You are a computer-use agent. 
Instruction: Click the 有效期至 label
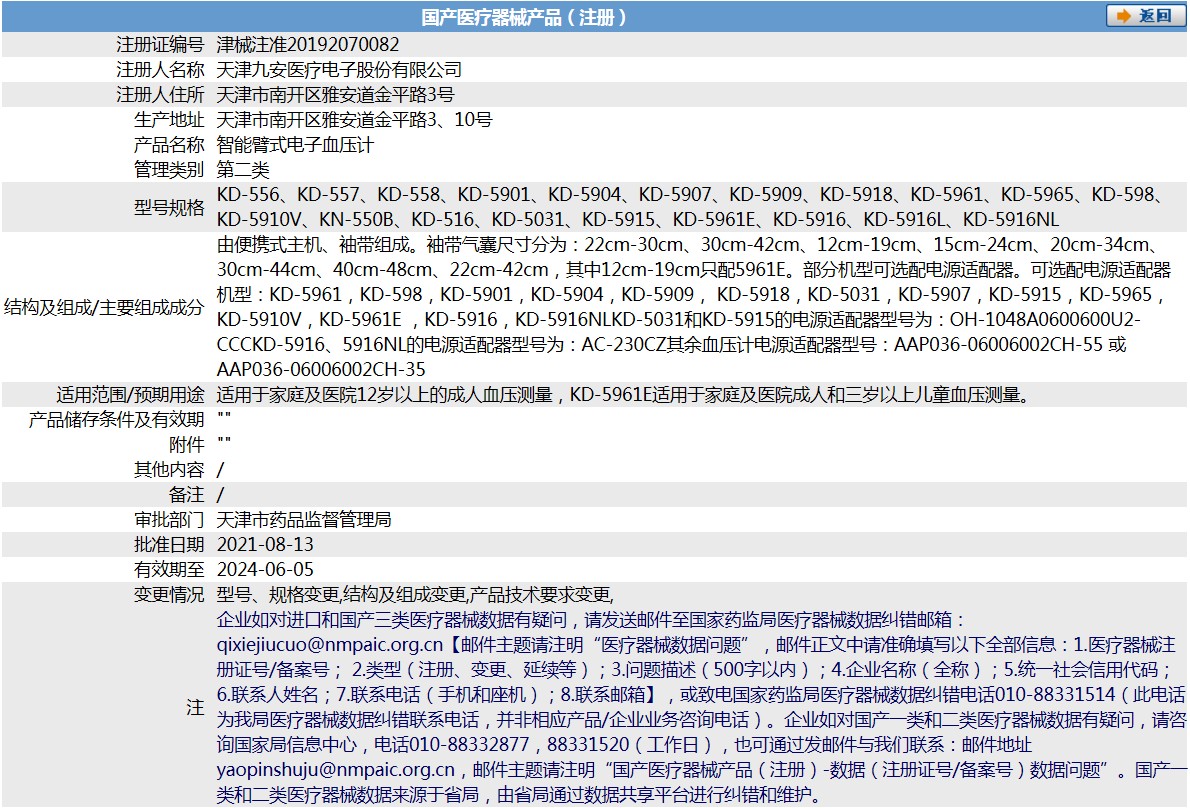(x=169, y=571)
